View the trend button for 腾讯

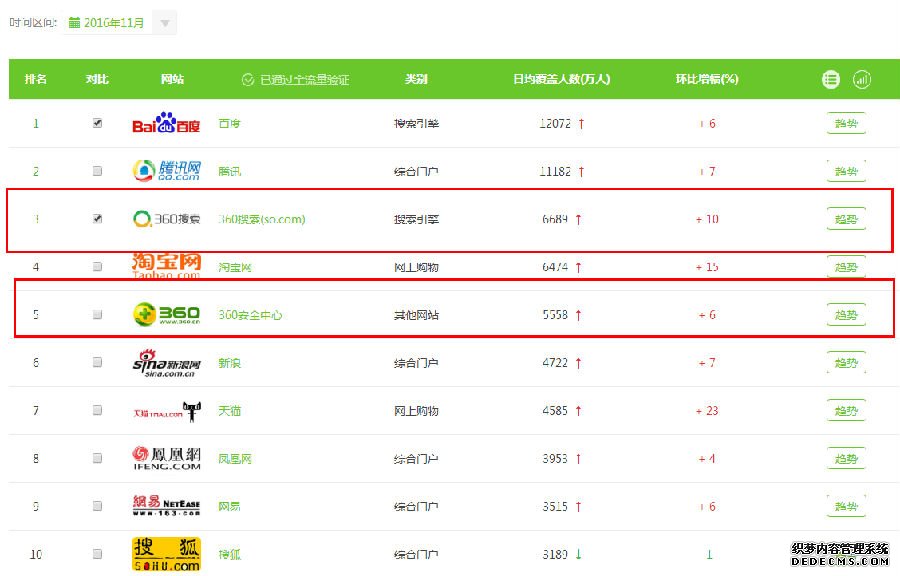click(846, 171)
